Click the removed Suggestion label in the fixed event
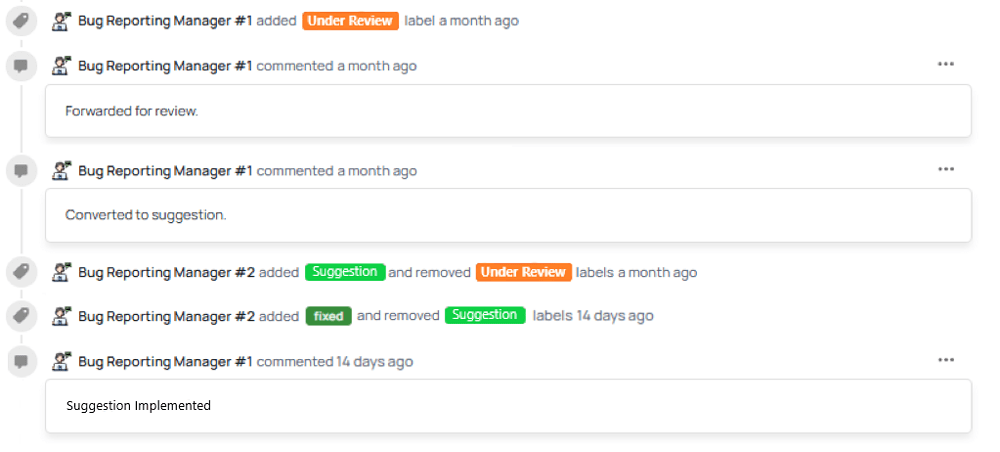The width and height of the screenshot is (1000, 452). pyautogui.click(x=484, y=315)
